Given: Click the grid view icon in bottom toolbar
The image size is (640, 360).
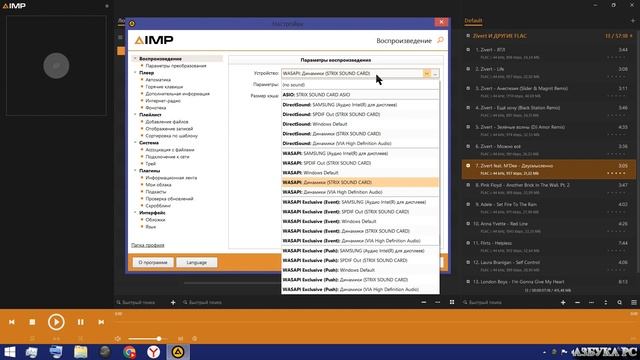Looking at the screenshot, I should pyautogui.click(x=452, y=302).
